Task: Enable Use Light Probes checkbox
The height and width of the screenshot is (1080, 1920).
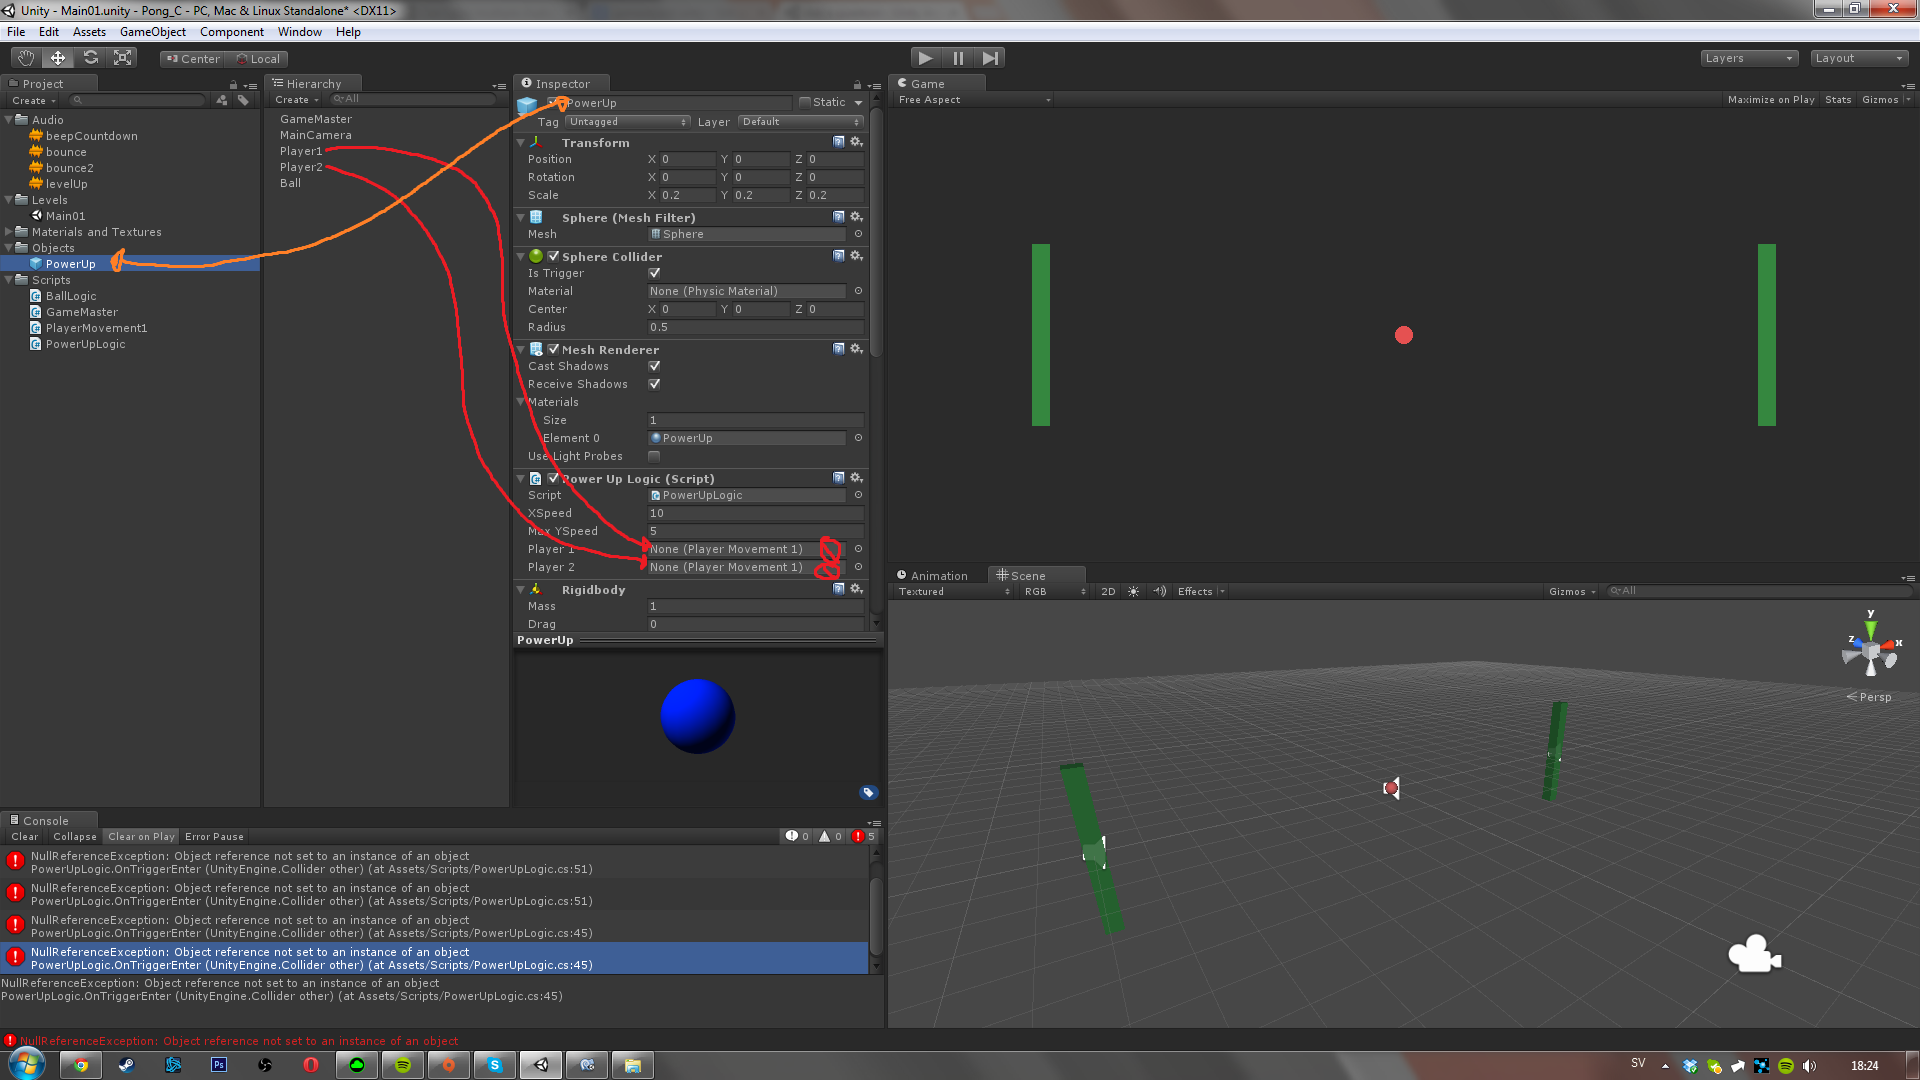Action: coord(654,456)
